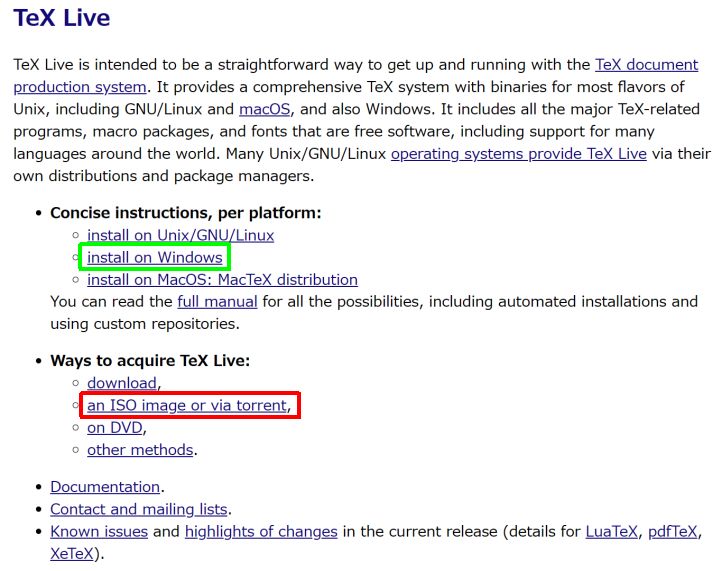Open the XeTeX details link
The height and width of the screenshot is (571, 720).
(x=73, y=553)
